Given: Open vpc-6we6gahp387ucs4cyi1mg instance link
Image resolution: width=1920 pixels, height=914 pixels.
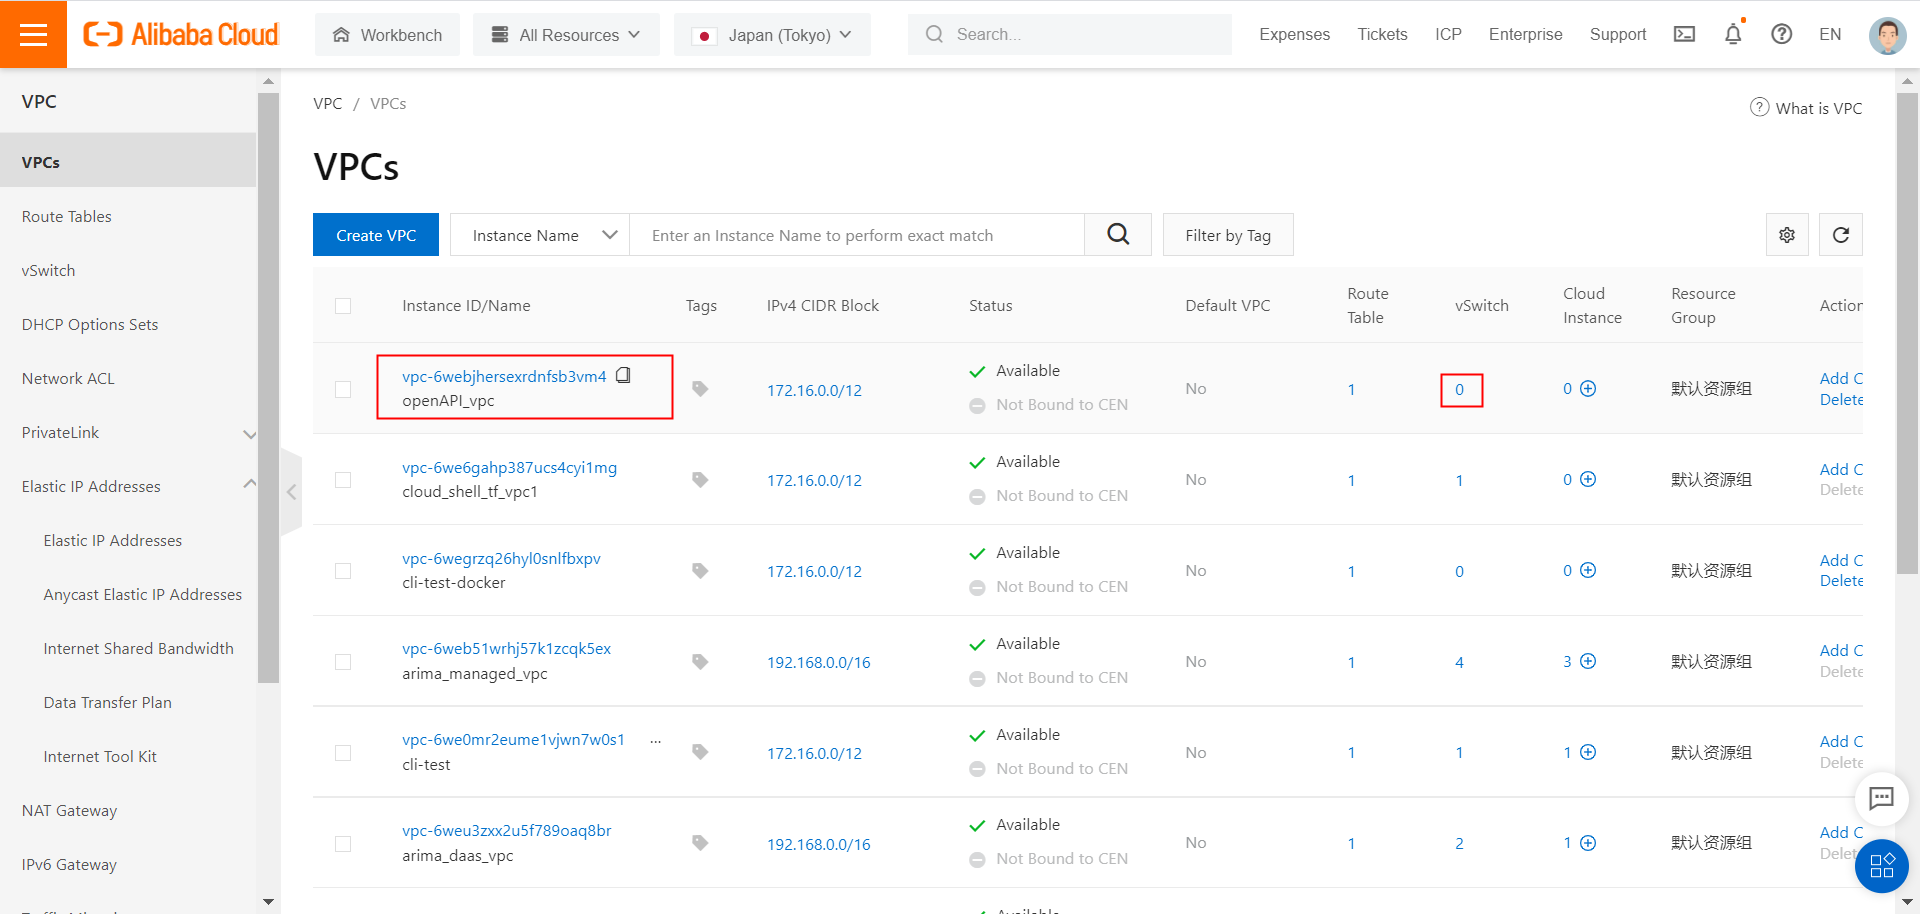Looking at the screenshot, I should (x=509, y=467).
